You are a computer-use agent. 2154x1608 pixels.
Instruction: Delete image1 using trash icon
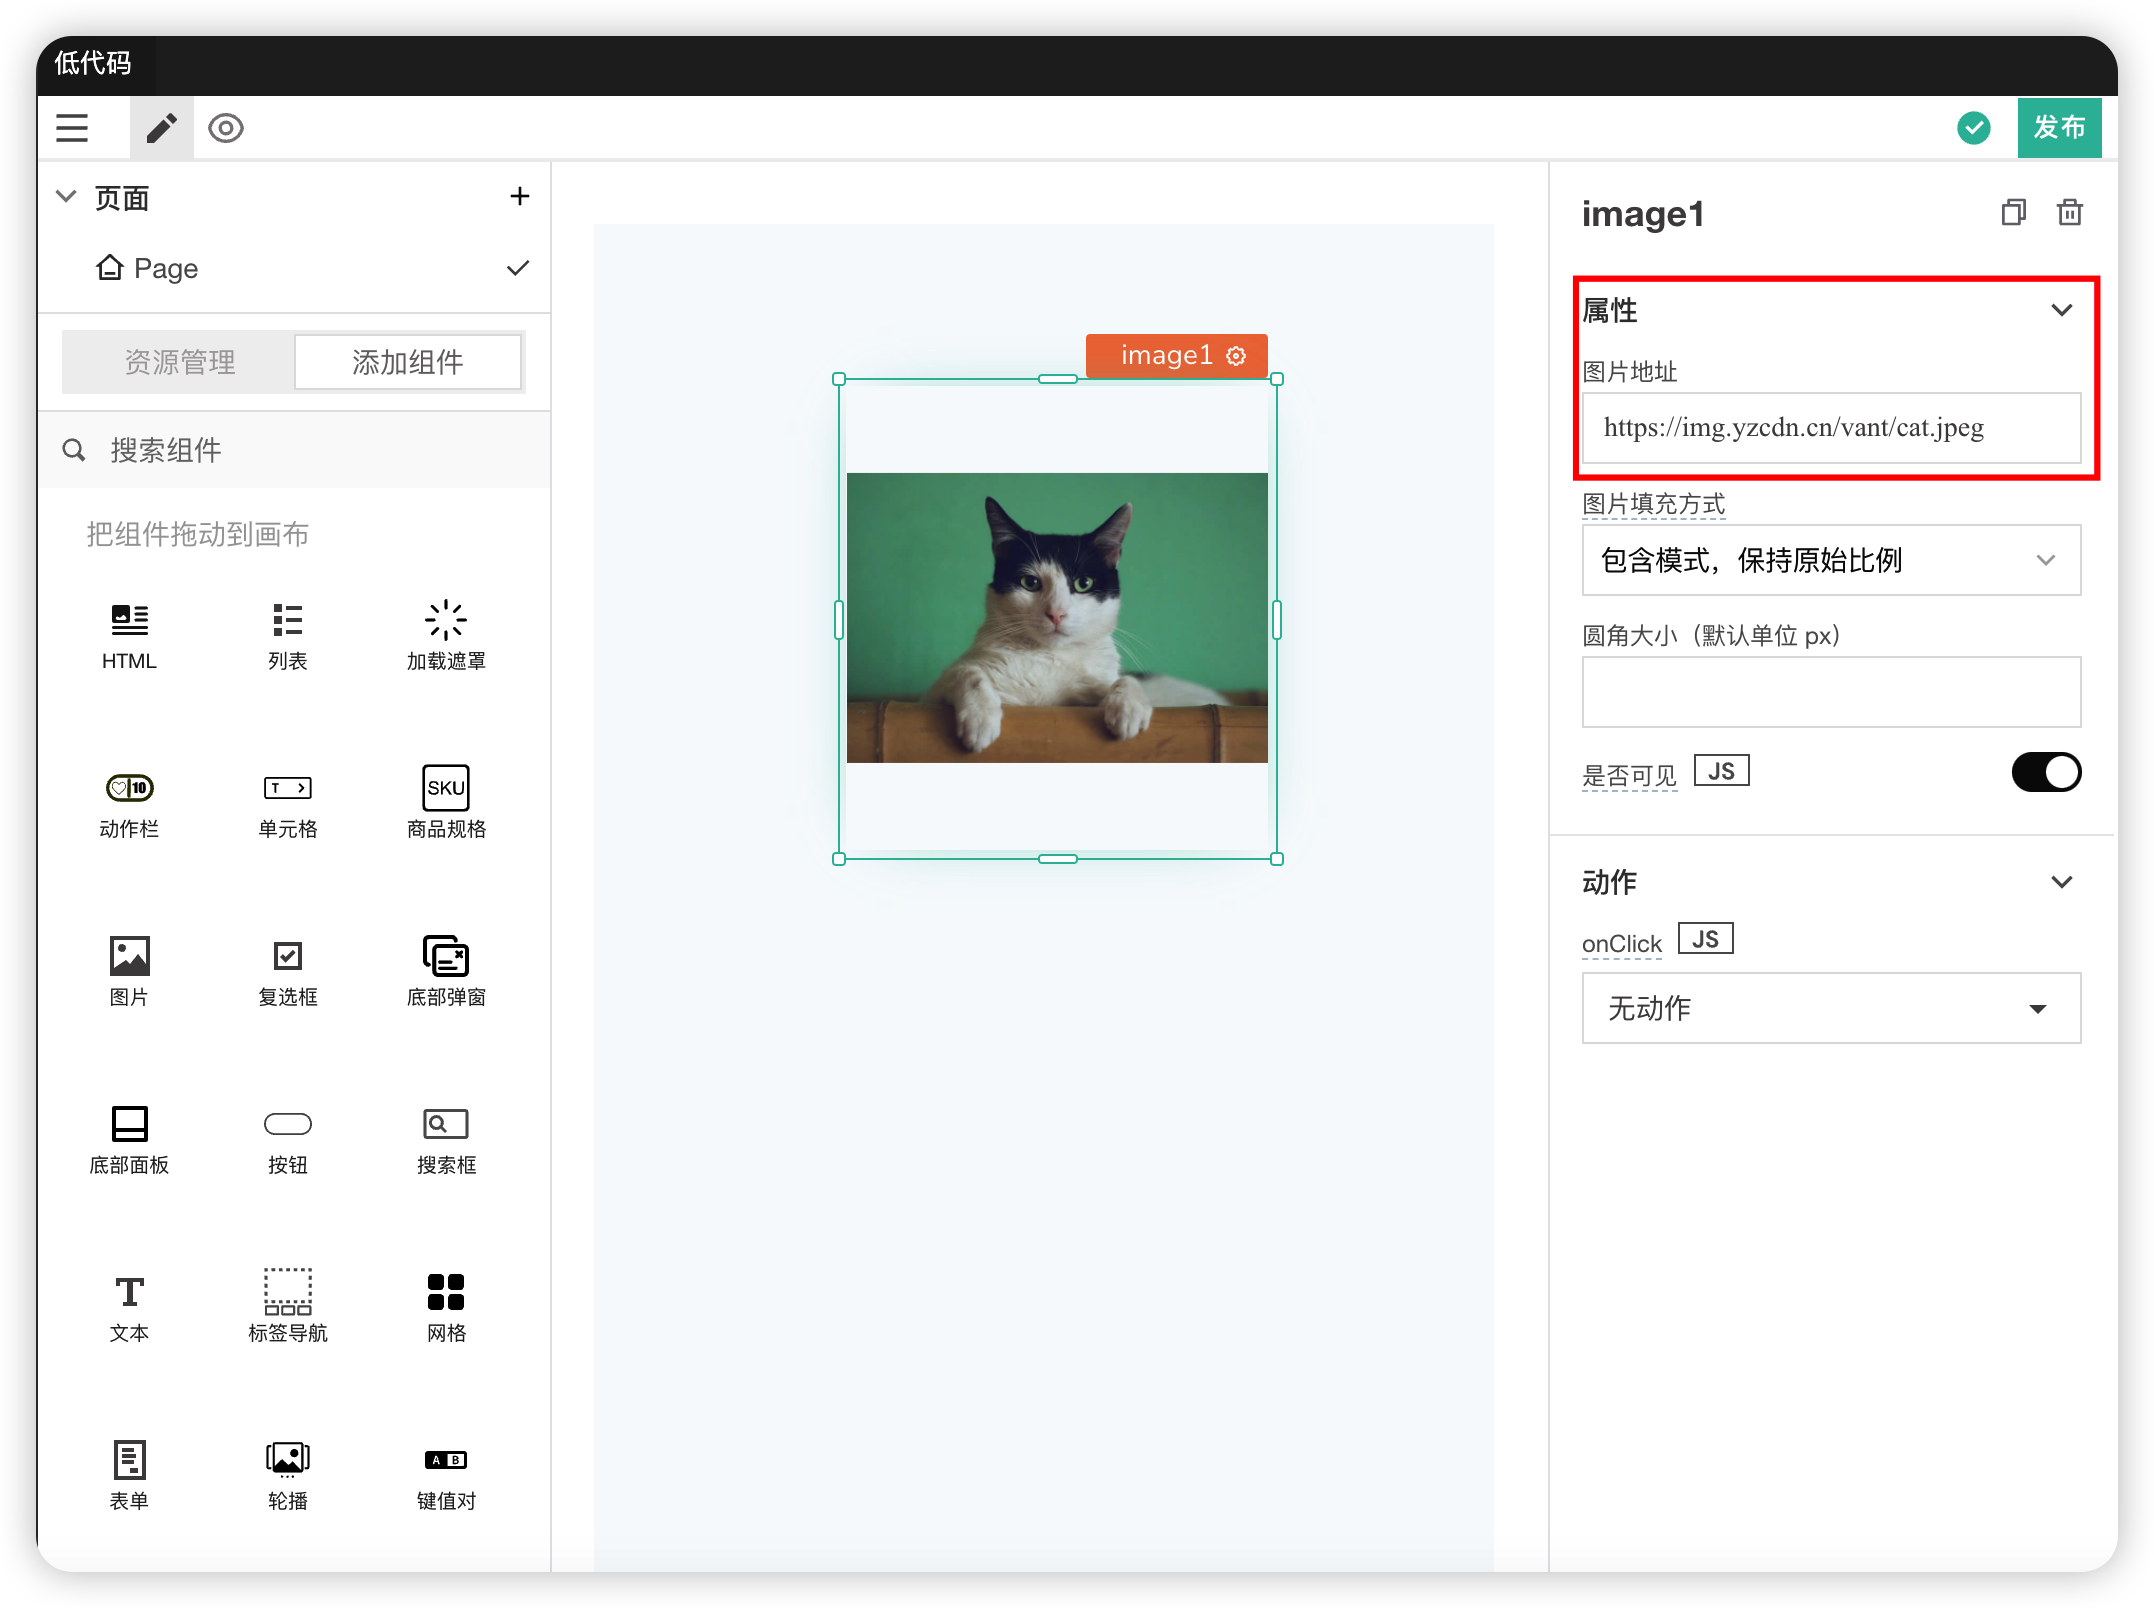(x=2069, y=212)
